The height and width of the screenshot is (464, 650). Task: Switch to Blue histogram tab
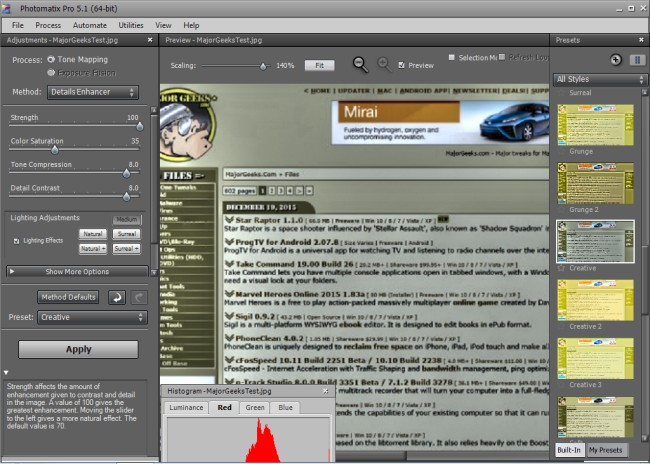285,408
